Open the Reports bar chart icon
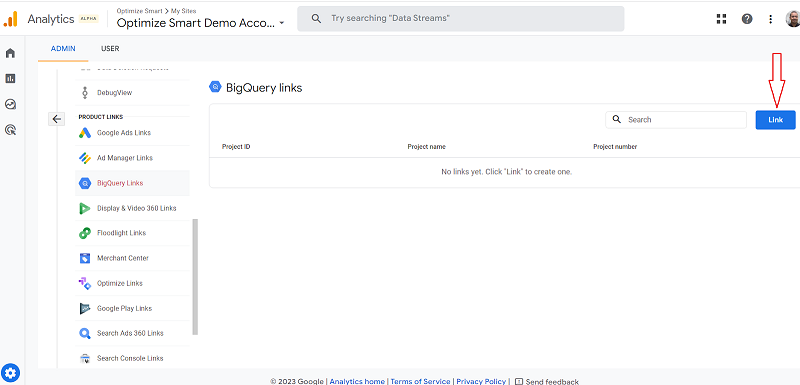The height and width of the screenshot is (385, 800). (x=10, y=79)
